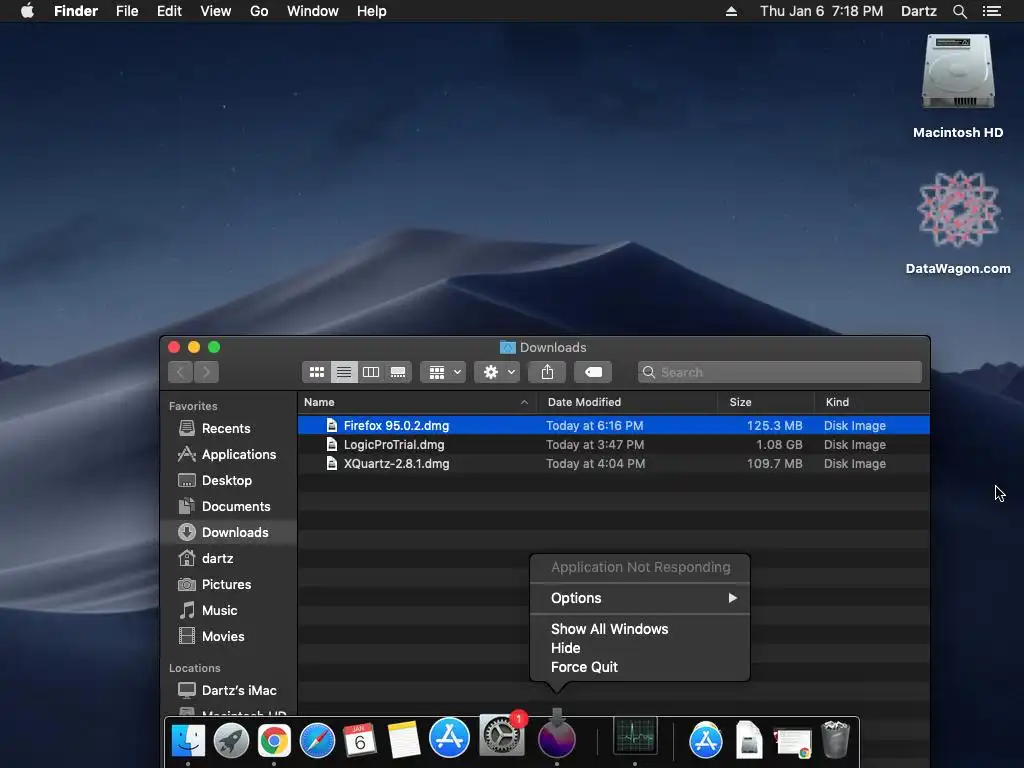Switch Finder to gallery view
1024x768 pixels.
[398, 372]
